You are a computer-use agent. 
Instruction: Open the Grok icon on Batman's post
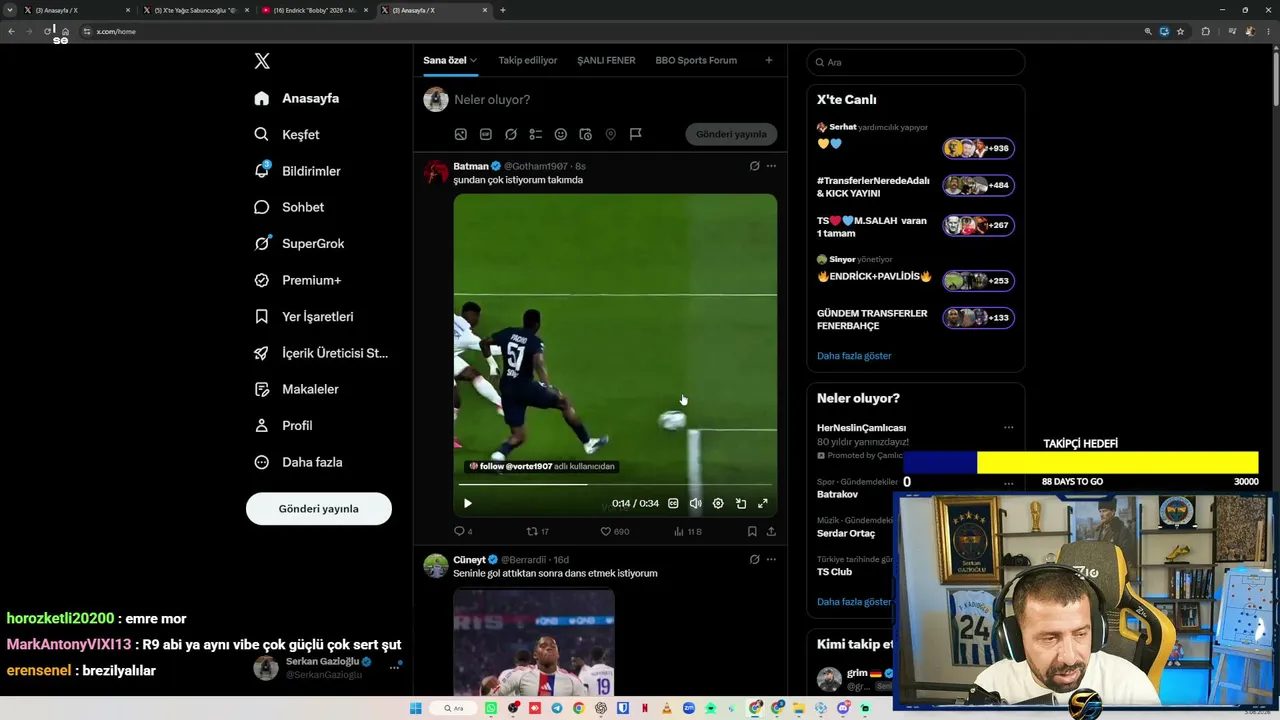click(x=754, y=166)
